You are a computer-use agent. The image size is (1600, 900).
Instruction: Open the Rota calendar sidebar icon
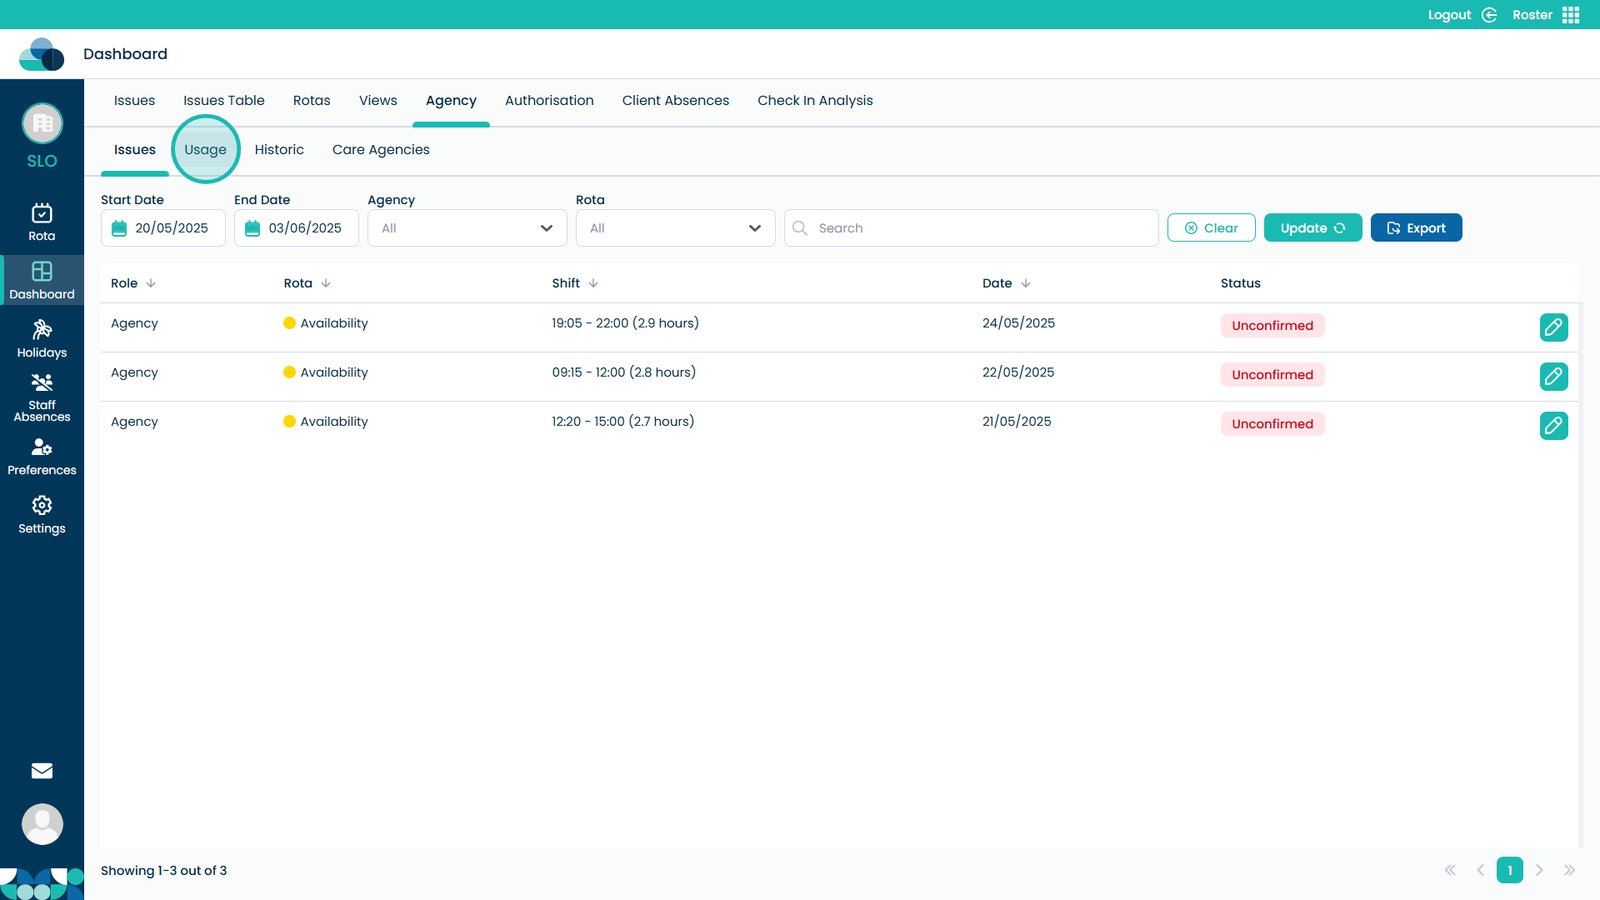pyautogui.click(x=42, y=222)
